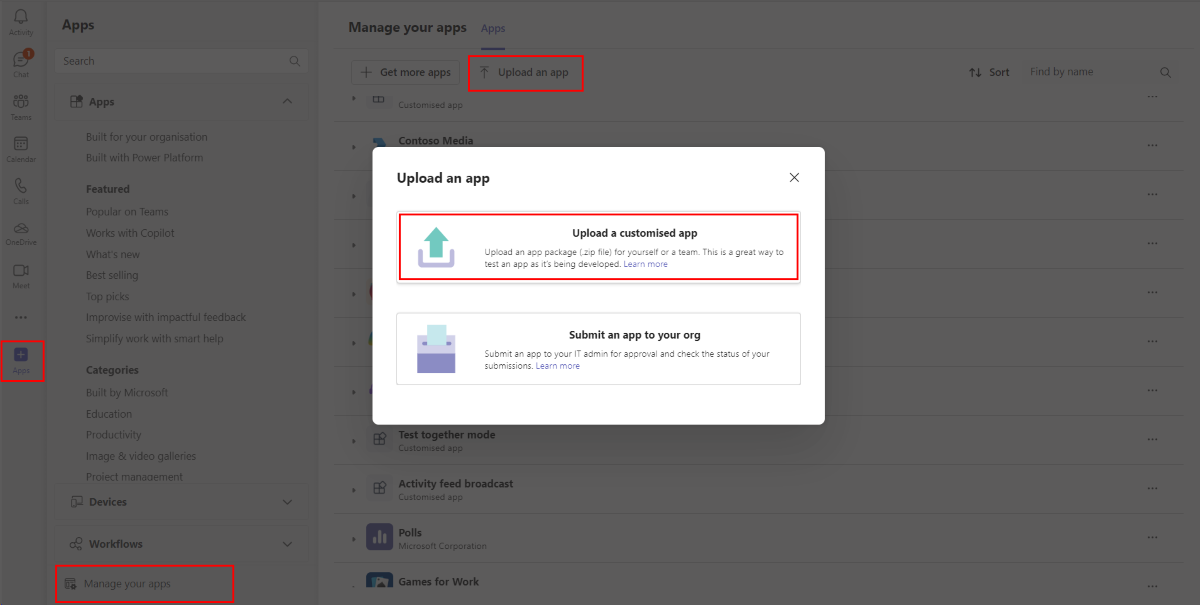
Task: Expand the Workflows section
Action: coord(287,543)
